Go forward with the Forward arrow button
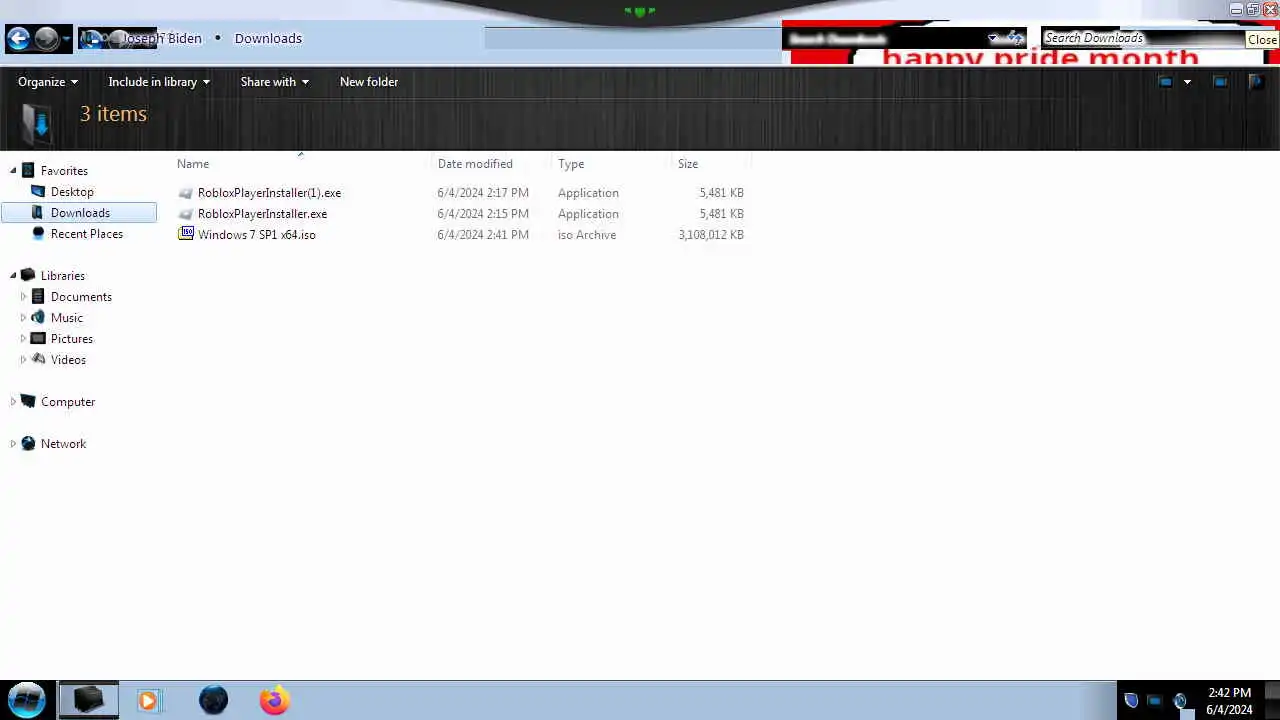Viewport: 1280px width, 720px height. 46,39
